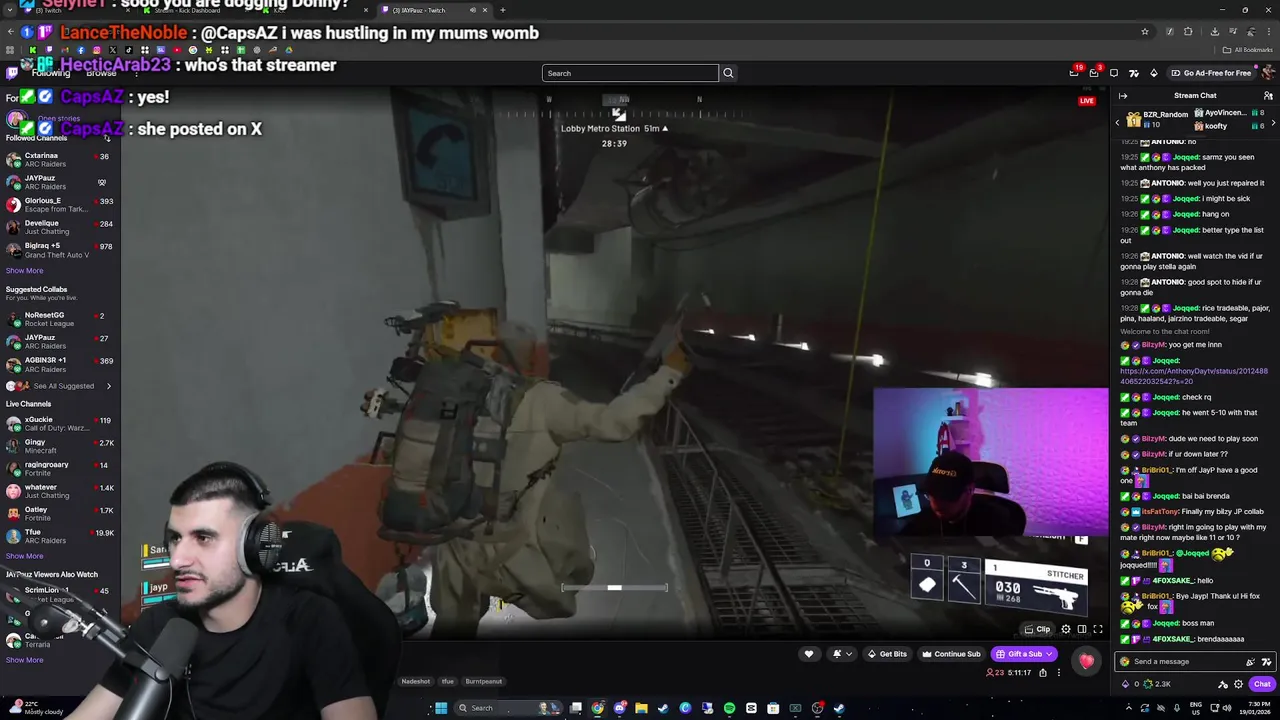
Task: Click Show More under Live Channels
Action: coord(24,556)
